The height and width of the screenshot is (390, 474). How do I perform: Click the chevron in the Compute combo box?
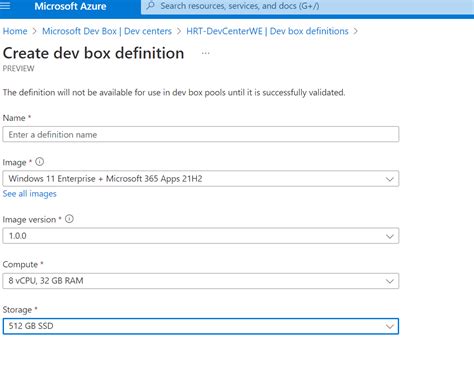click(x=390, y=281)
